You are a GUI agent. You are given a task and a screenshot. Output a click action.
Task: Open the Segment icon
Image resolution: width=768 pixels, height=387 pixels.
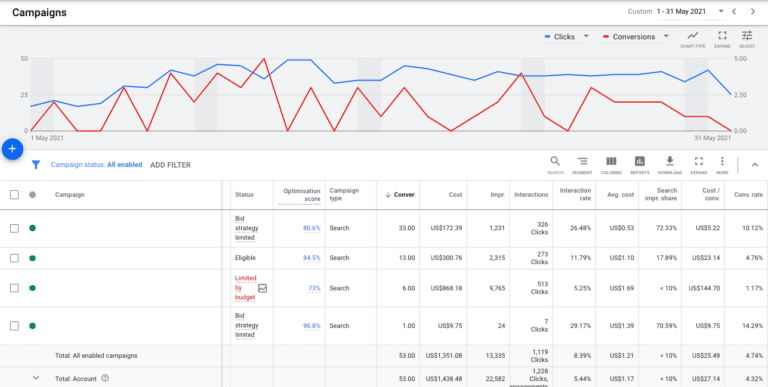tap(582, 161)
